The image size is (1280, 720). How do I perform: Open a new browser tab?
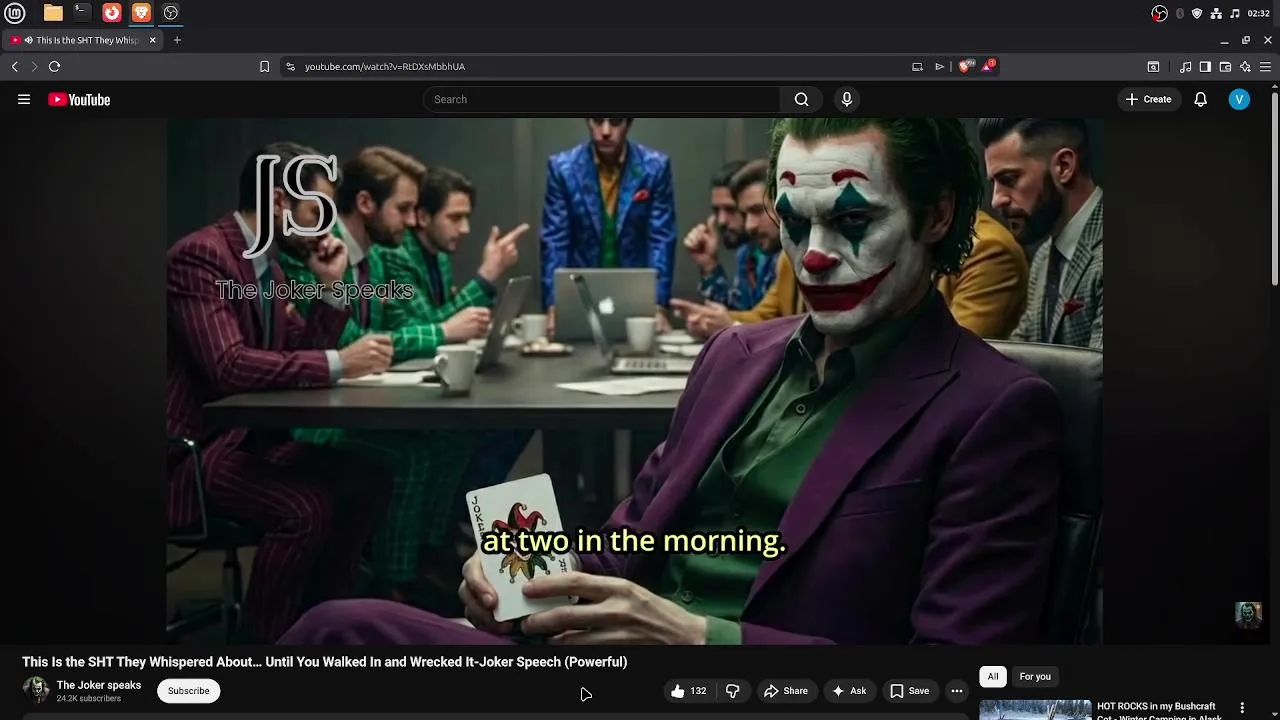coord(177,40)
